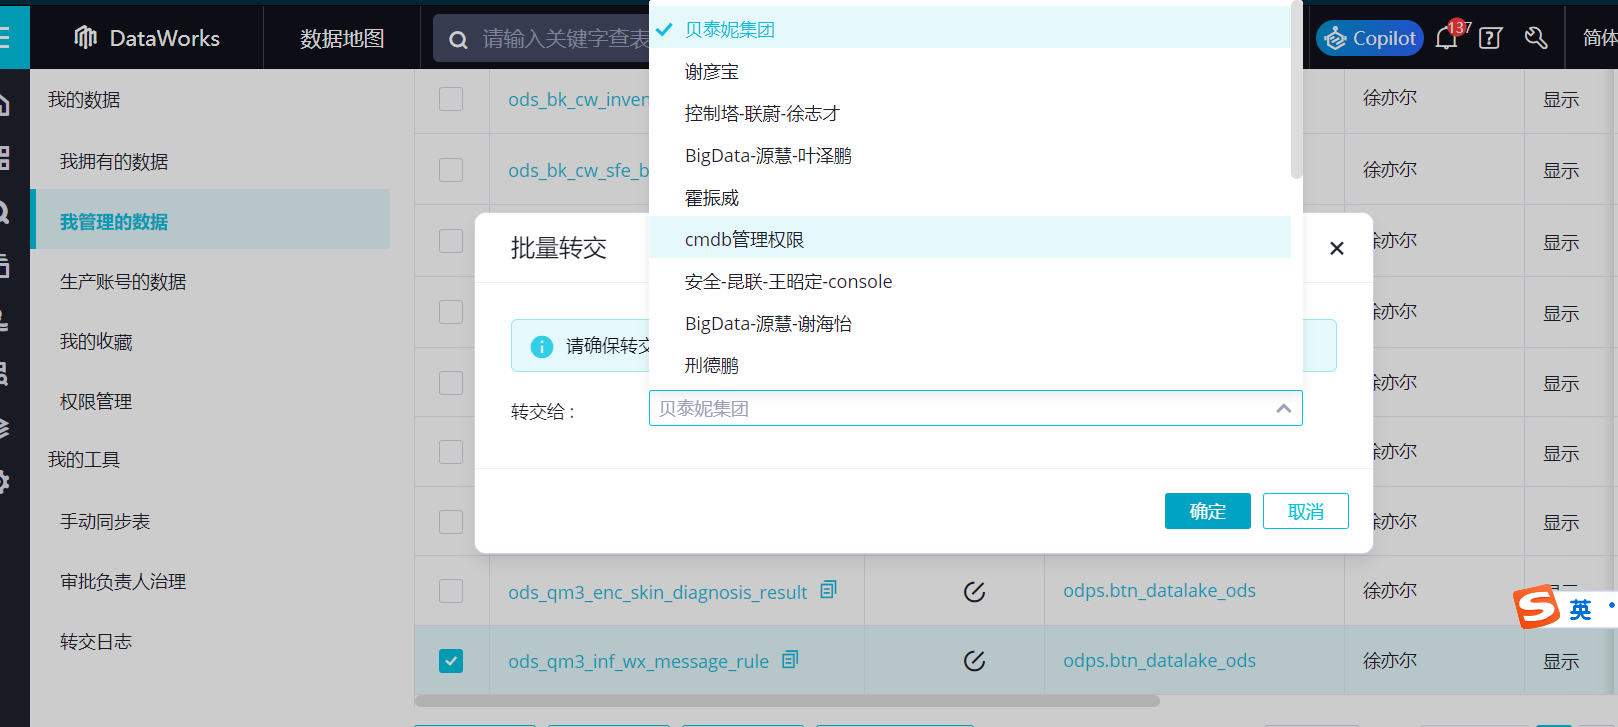Toggle the 英 input language indicator
This screenshot has width=1618, height=727.
[1580, 609]
